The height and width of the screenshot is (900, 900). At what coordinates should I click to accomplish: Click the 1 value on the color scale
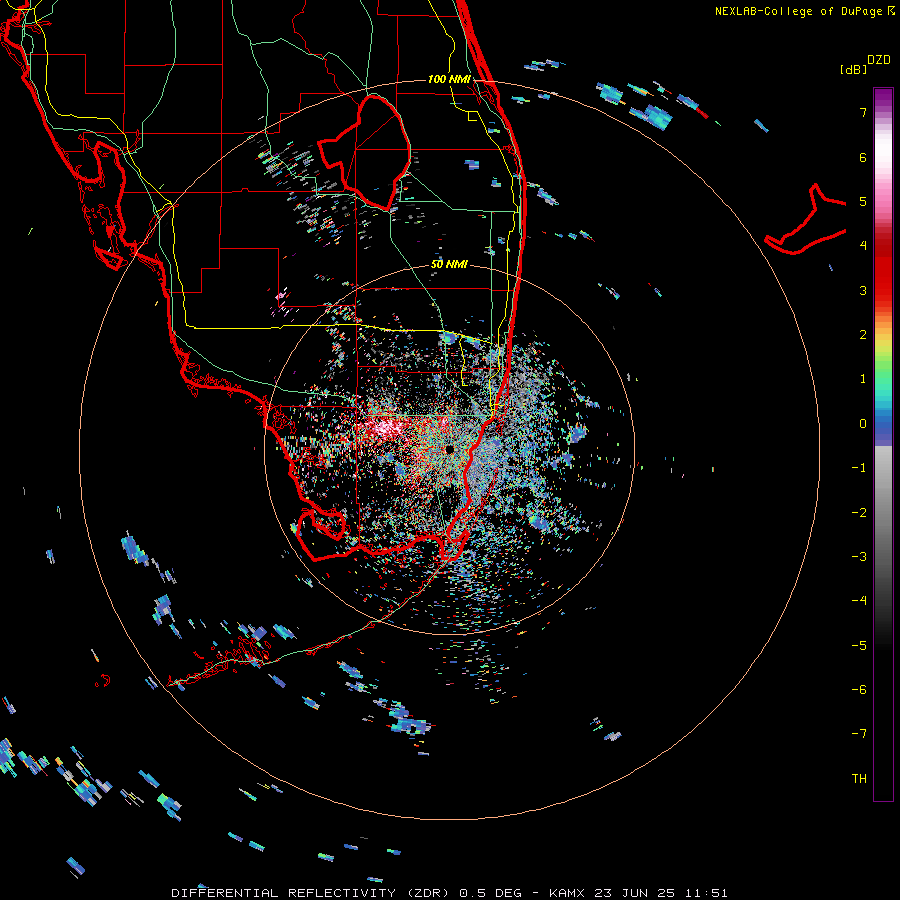pos(863,379)
